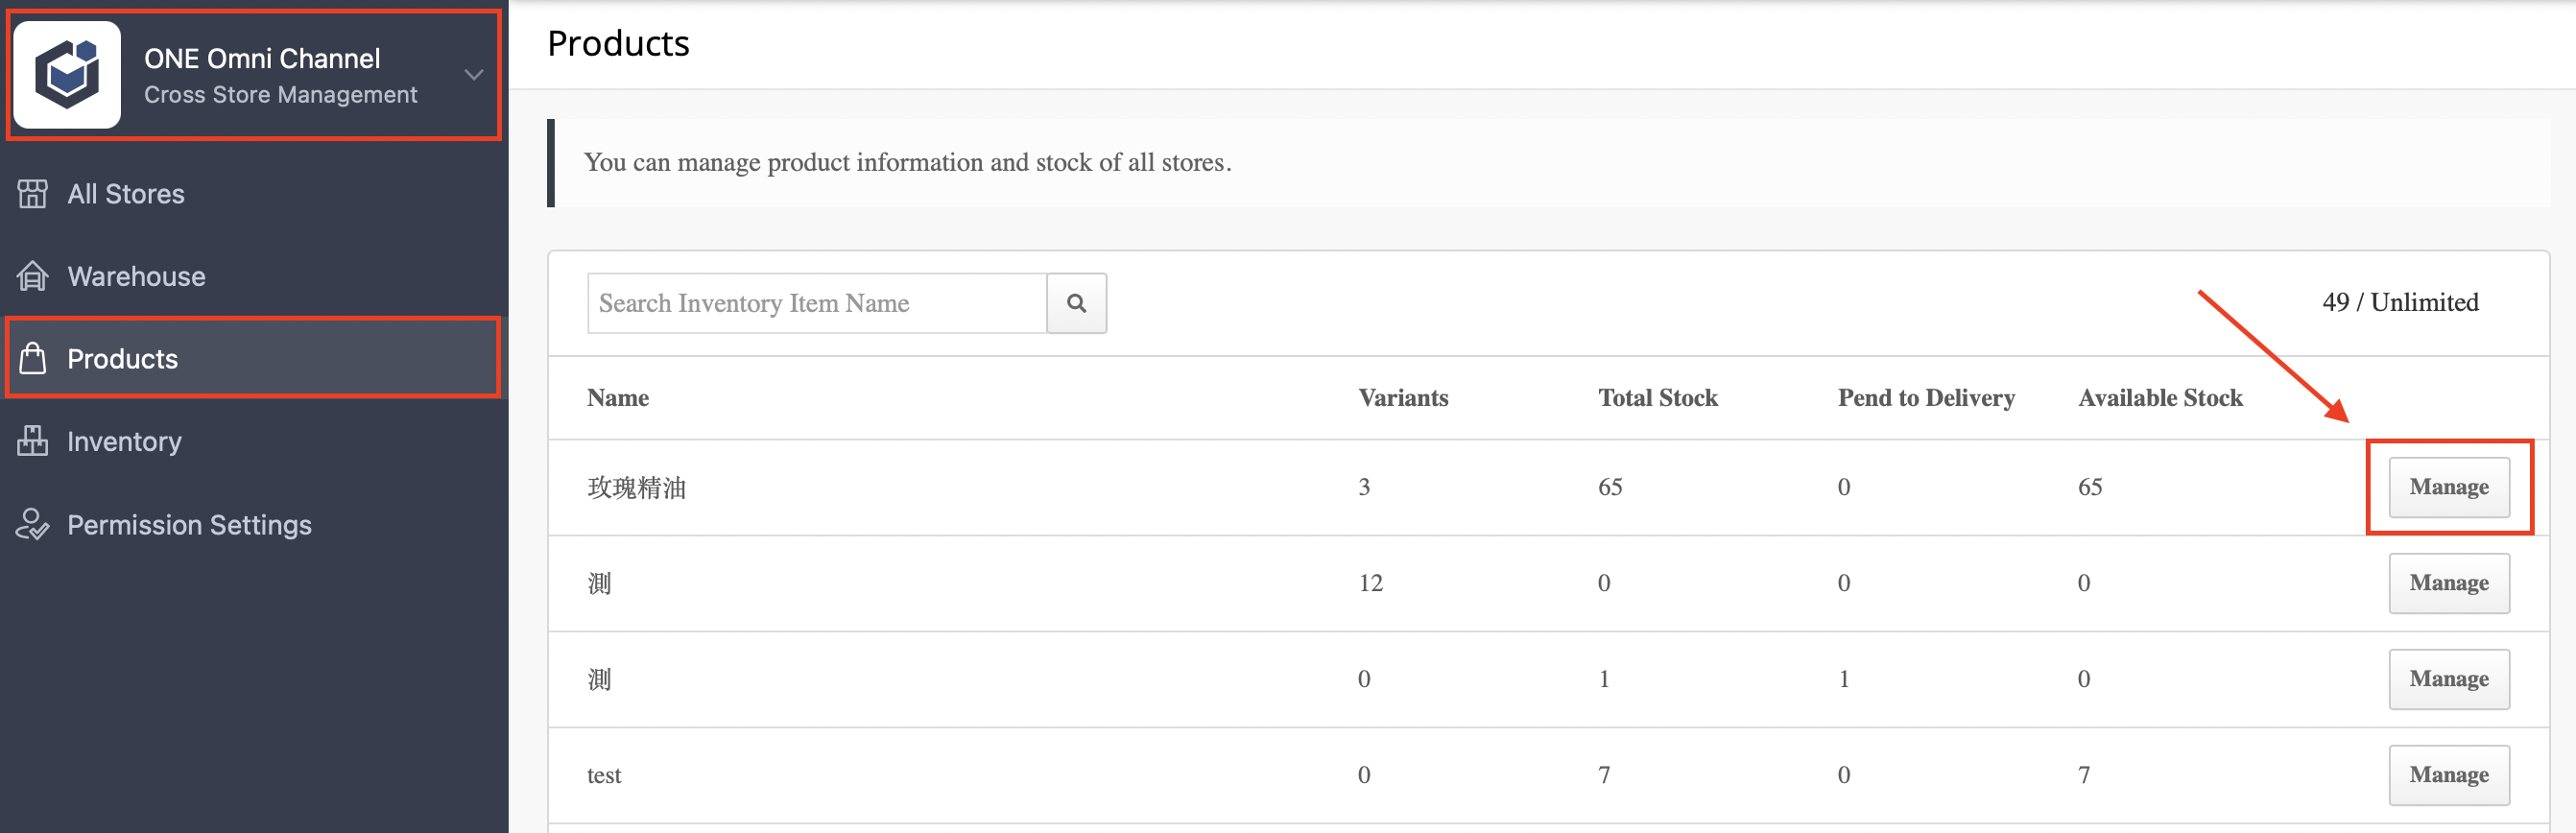This screenshot has height=833, width=2576.
Task: Click Manage for 玫瑰精油 product
Action: 2448,487
